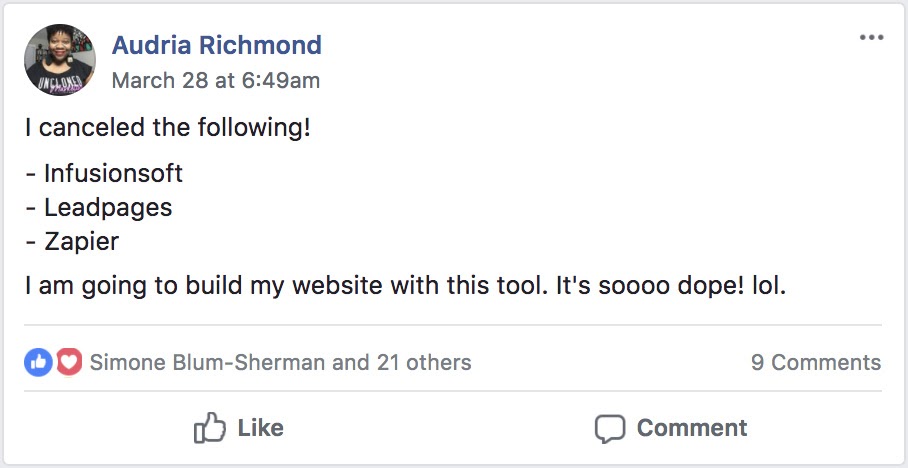Viewport: 908px width, 468px height.
Task: Click the red heart reaction icon
Action: click(x=68, y=362)
